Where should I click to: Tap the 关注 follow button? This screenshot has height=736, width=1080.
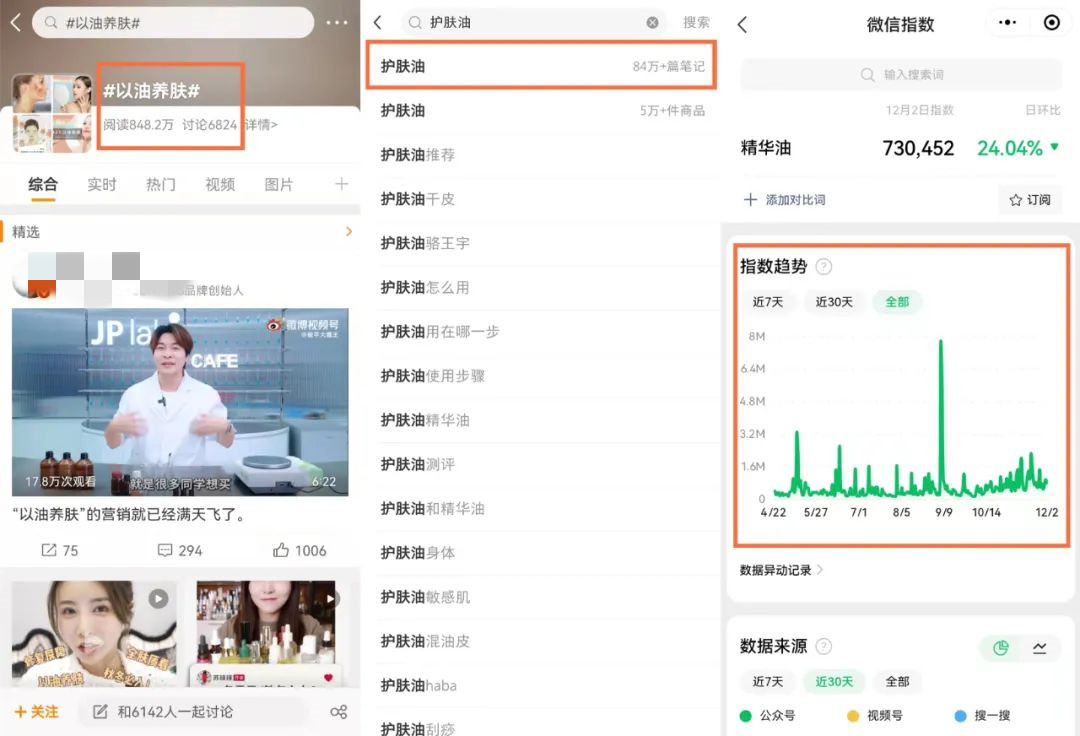point(38,711)
